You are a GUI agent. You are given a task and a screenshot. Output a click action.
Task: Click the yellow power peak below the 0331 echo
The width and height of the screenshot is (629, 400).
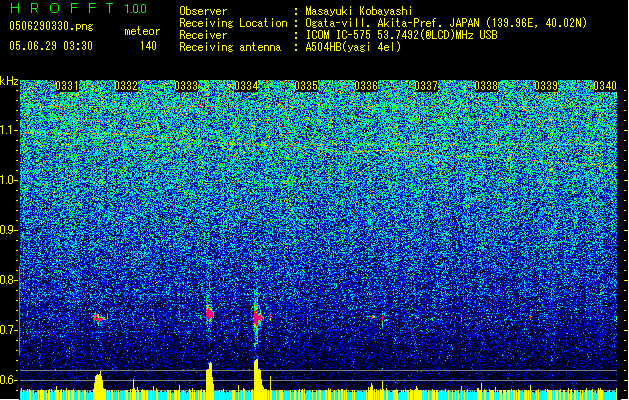pyautogui.click(x=99, y=382)
